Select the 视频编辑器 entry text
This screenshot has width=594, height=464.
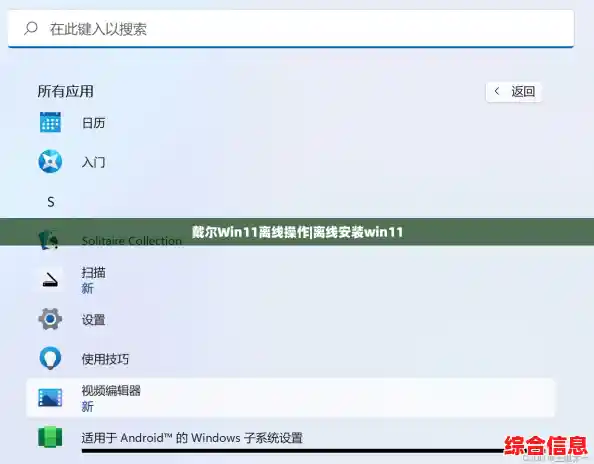coord(111,391)
